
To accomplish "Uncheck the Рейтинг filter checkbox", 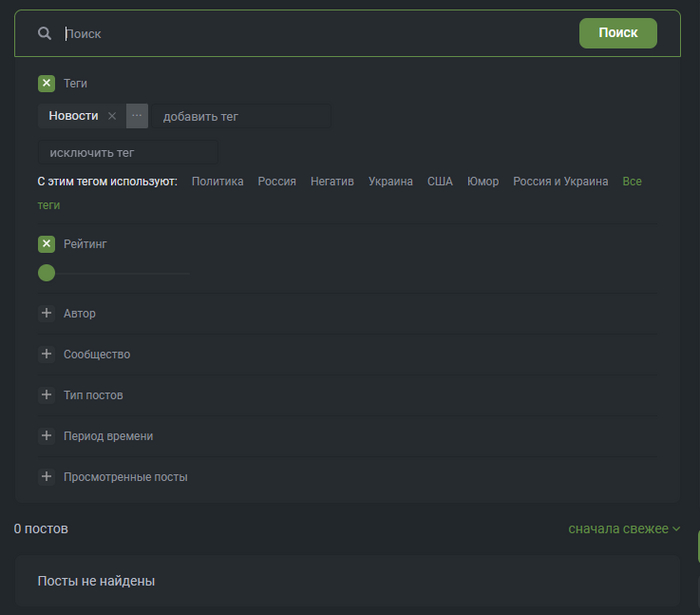I will point(46,244).
